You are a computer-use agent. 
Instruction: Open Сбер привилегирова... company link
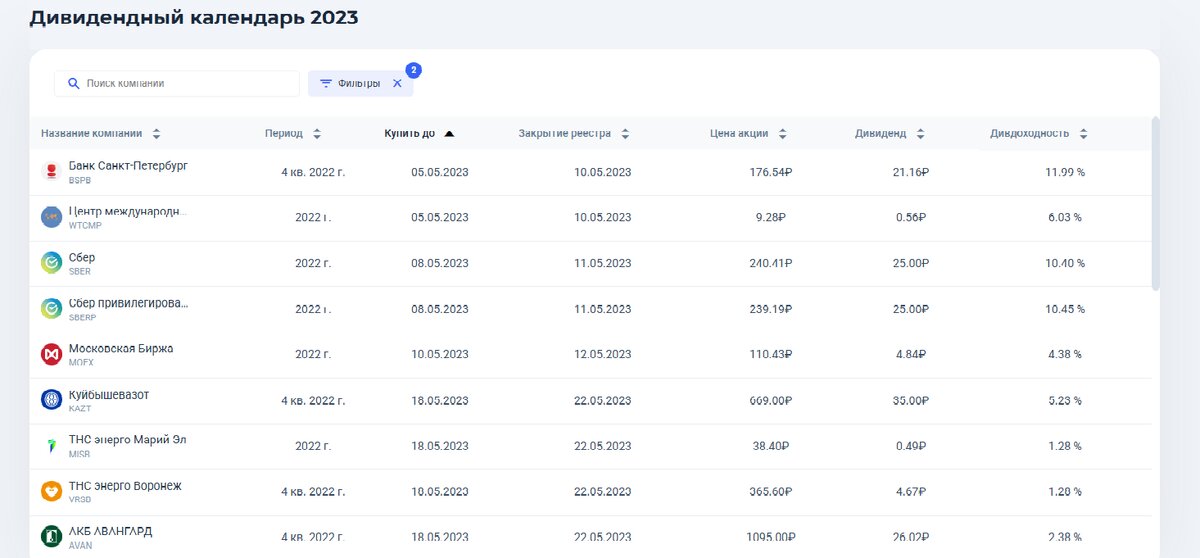(x=128, y=303)
